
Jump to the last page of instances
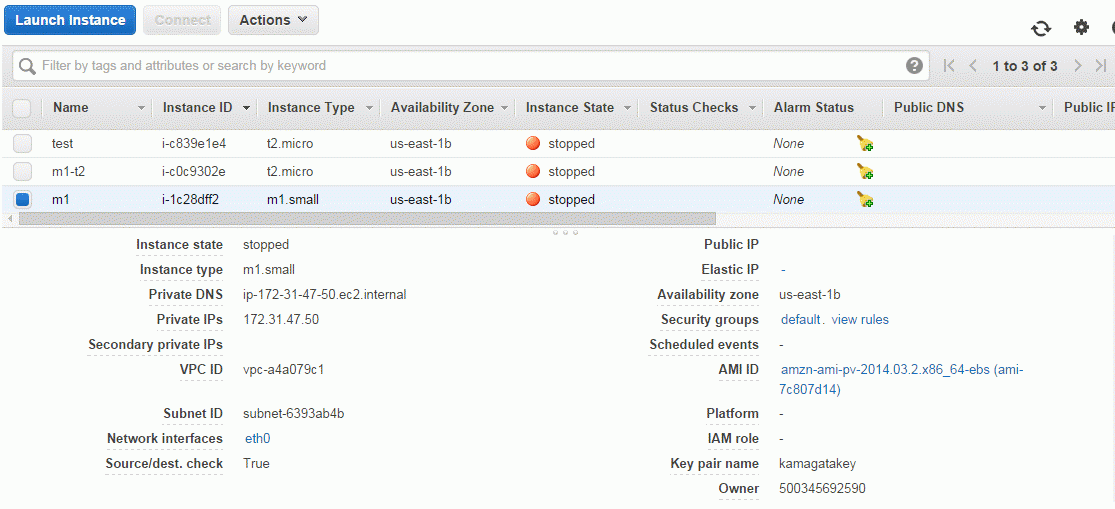click(1100, 66)
